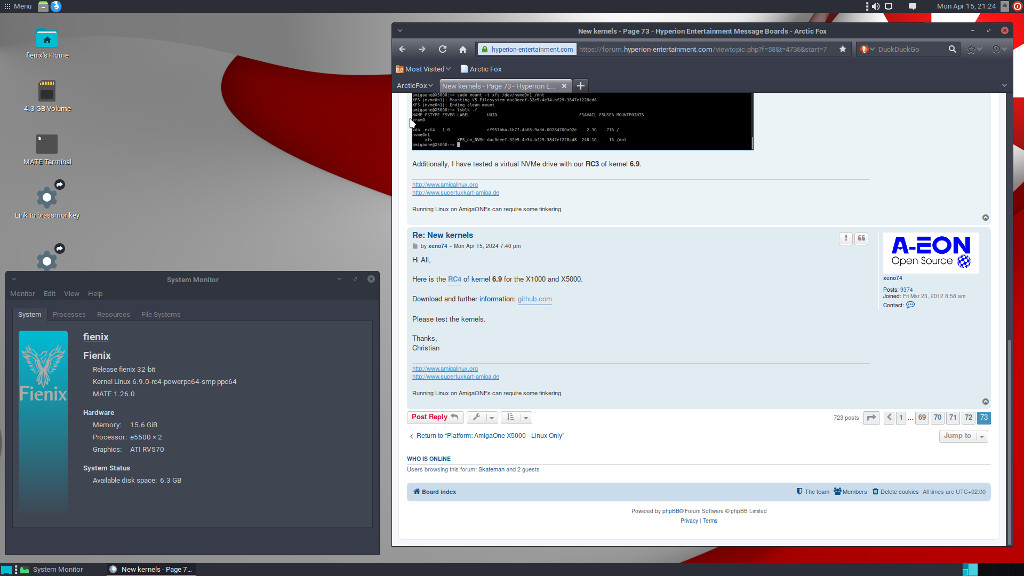The image size is (1024, 576).
Task: Close the New kernels tab
Action: pos(564,86)
